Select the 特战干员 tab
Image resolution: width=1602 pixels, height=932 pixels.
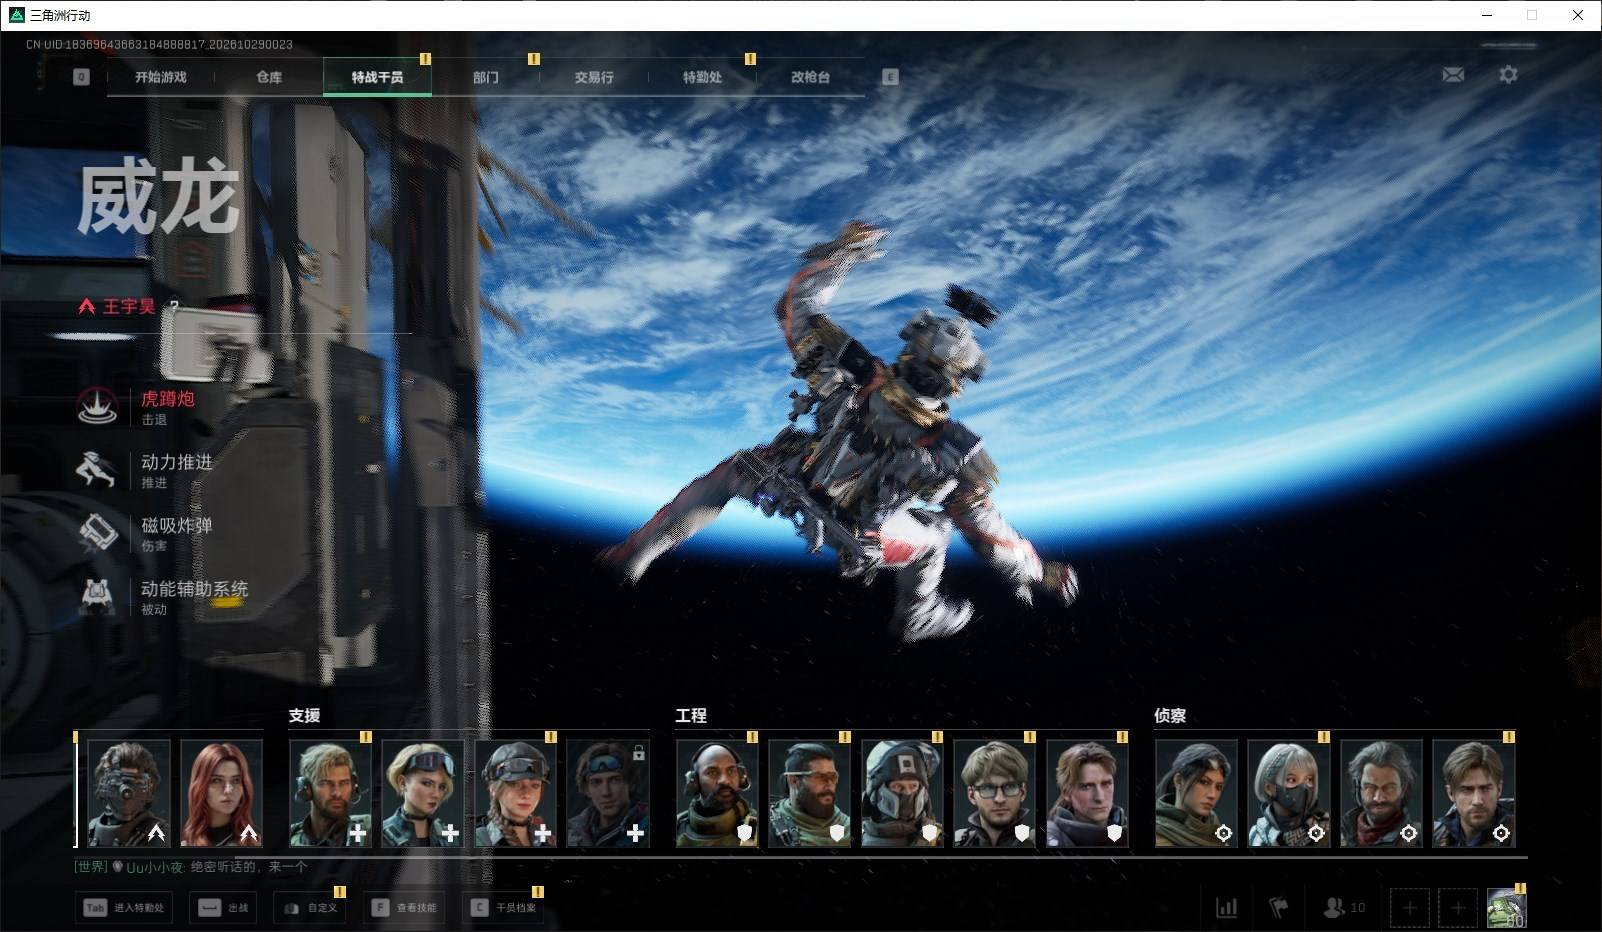[377, 77]
